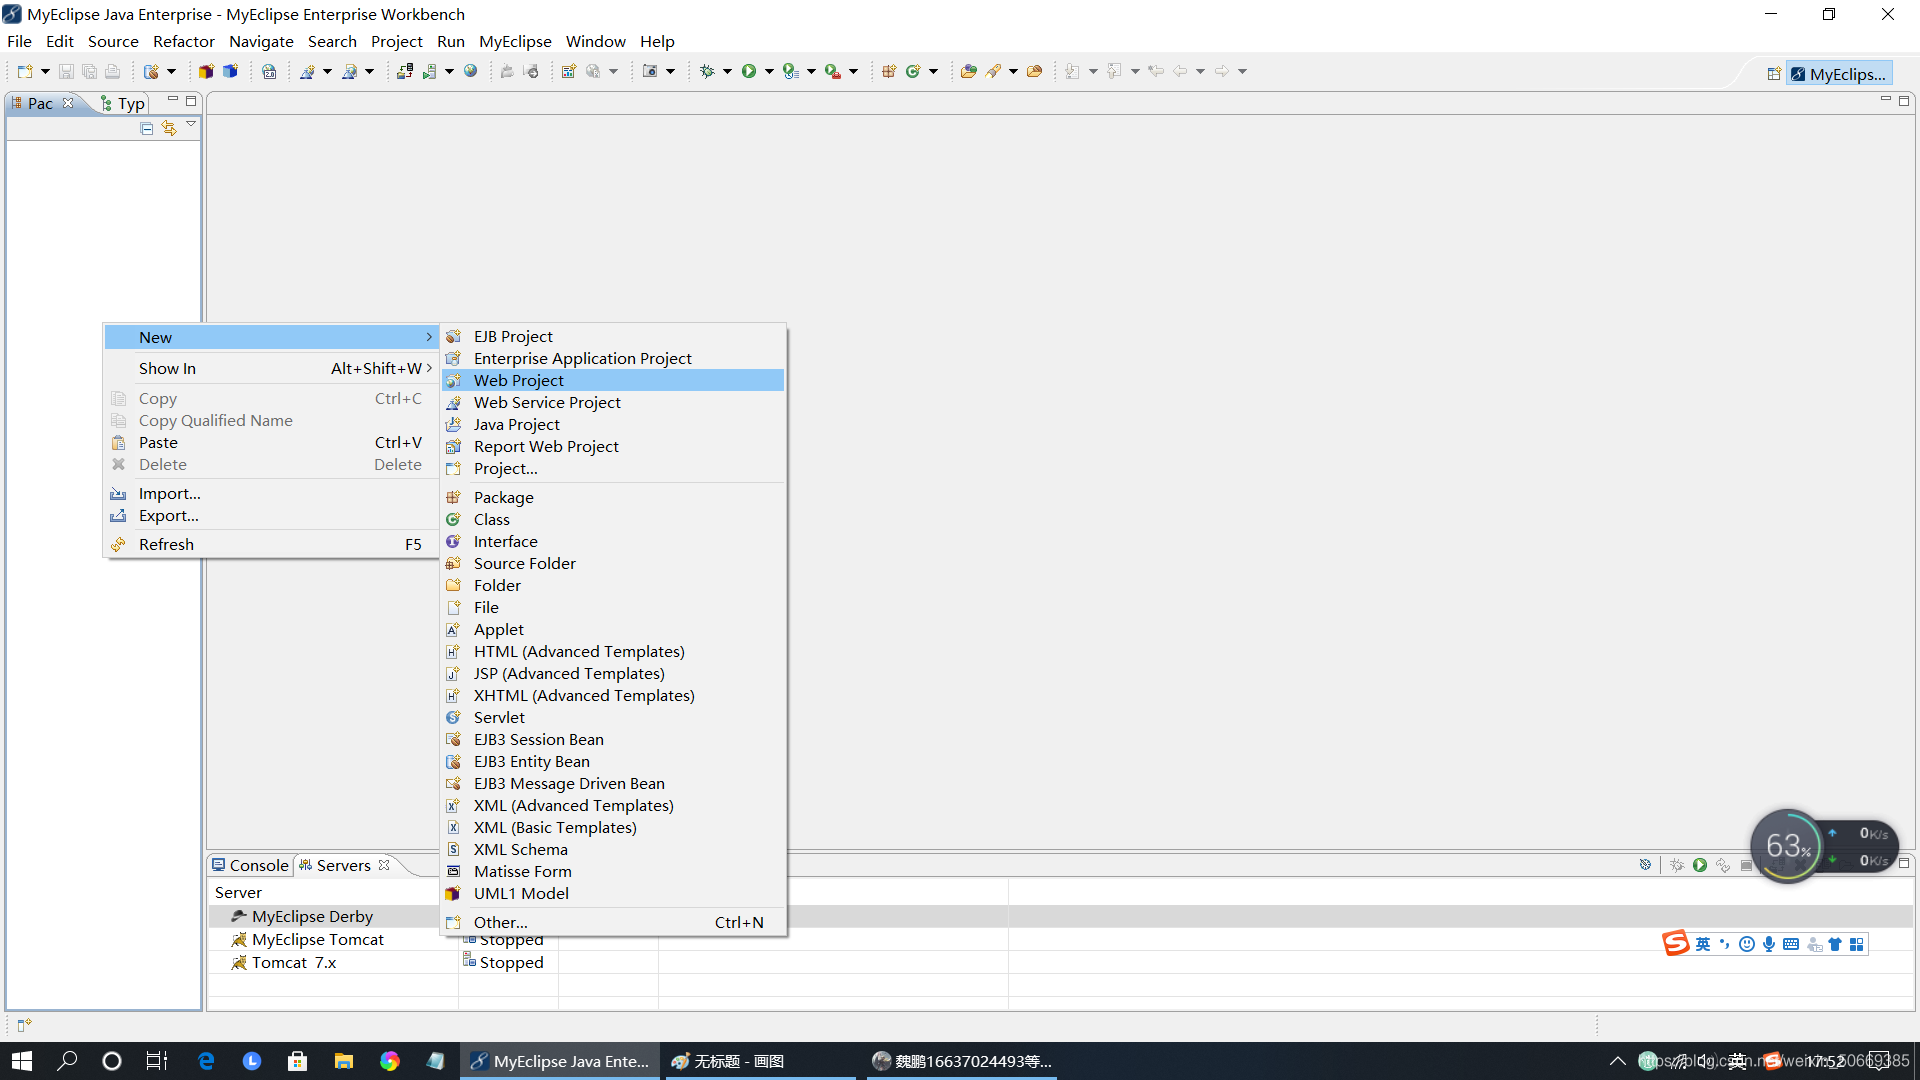The image size is (1920, 1080).
Task: Click the New Java Class toolbar icon
Action: [x=913, y=71]
